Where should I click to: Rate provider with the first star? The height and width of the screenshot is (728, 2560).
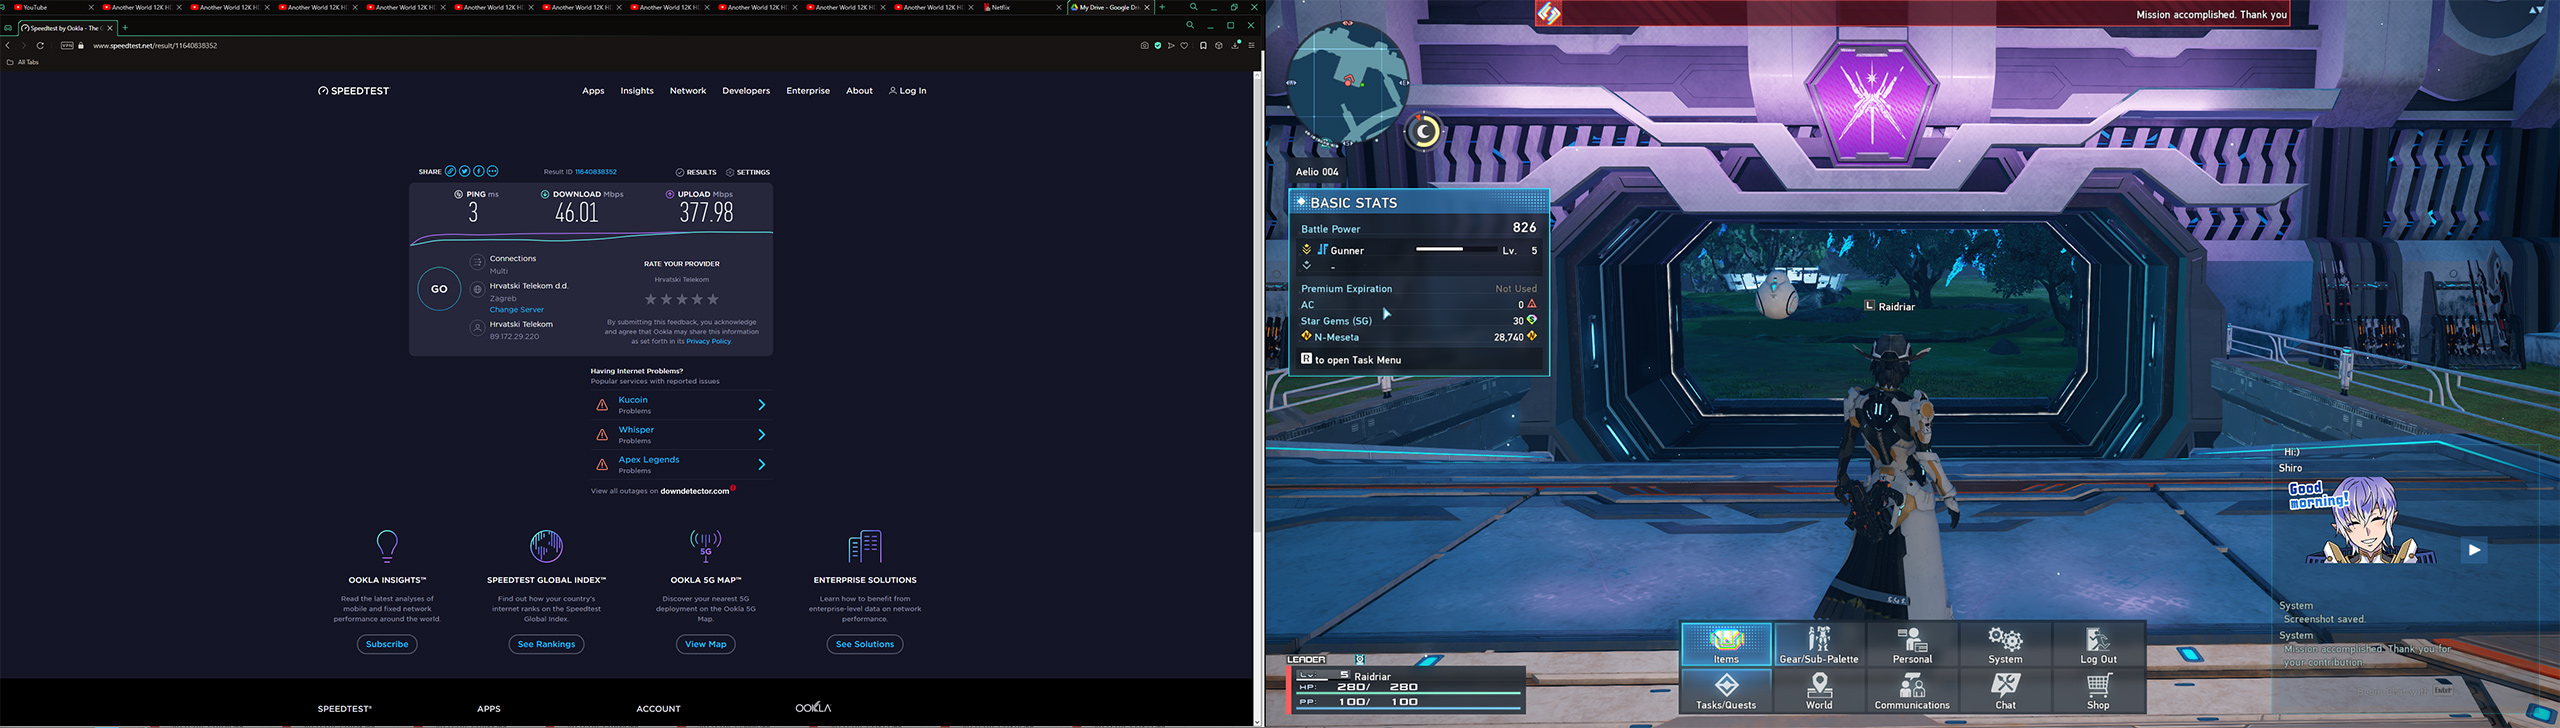pyautogui.click(x=651, y=299)
